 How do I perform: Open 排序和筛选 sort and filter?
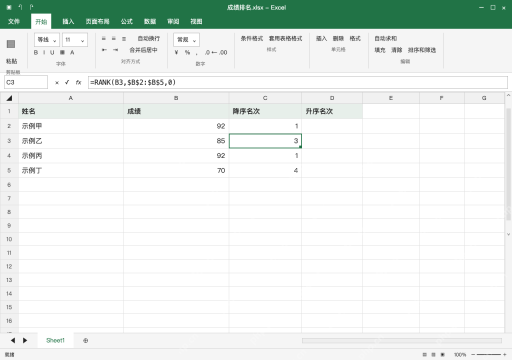pos(422,50)
